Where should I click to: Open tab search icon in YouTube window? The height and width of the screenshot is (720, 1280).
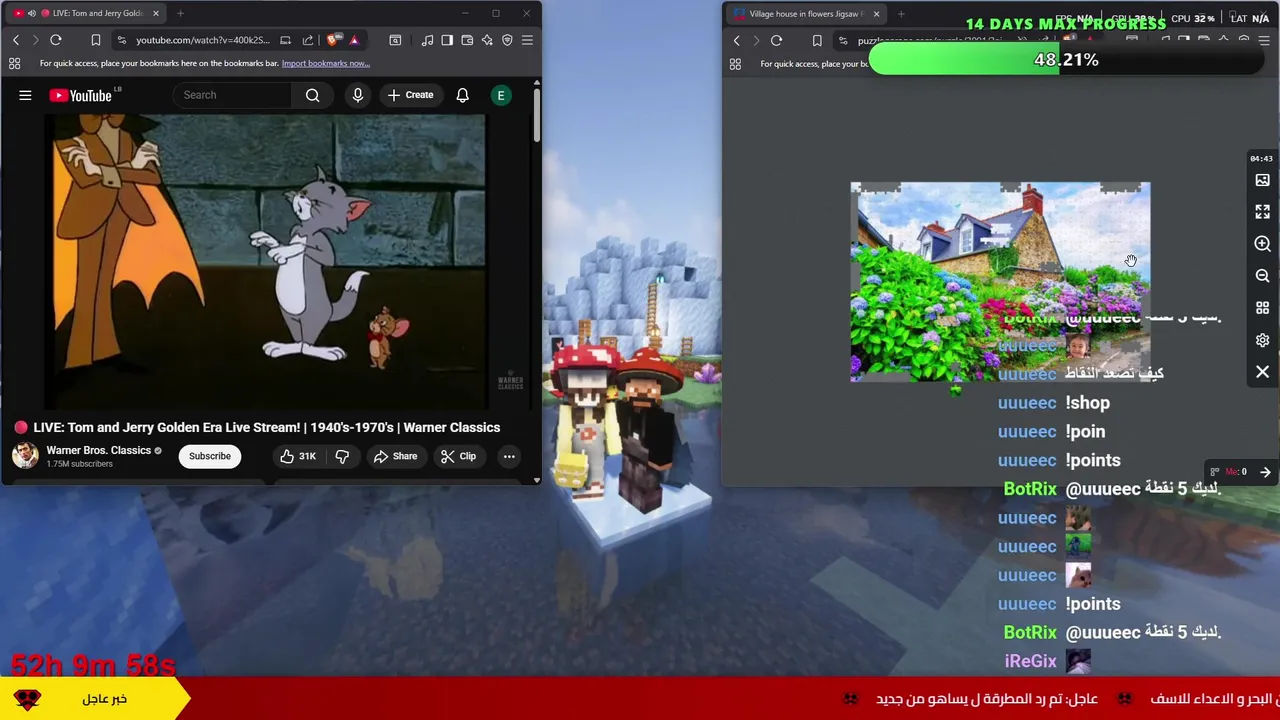(395, 40)
